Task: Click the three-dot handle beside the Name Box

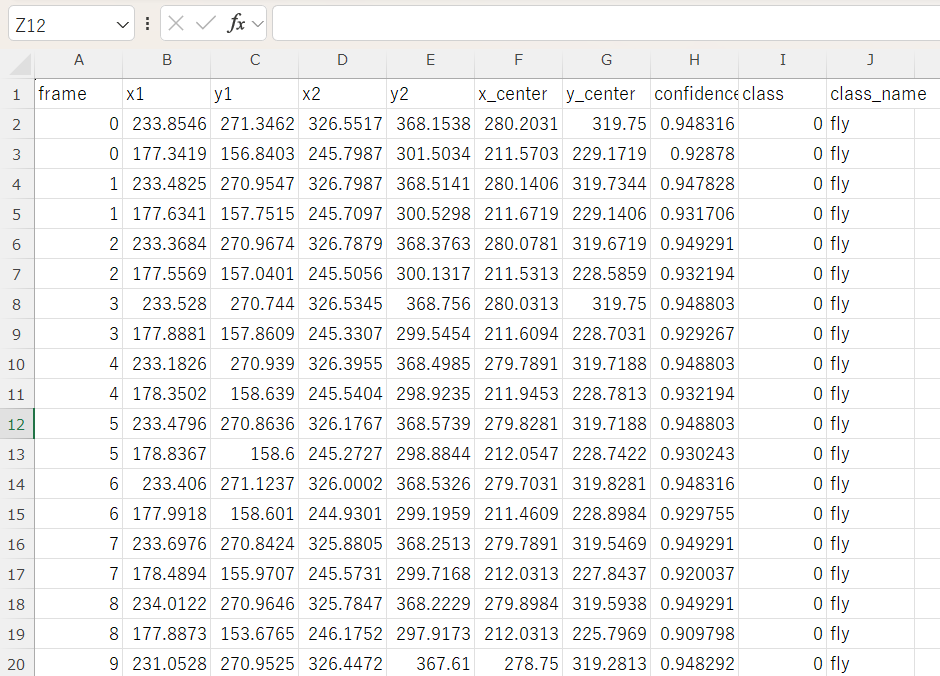Action: click(148, 24)
